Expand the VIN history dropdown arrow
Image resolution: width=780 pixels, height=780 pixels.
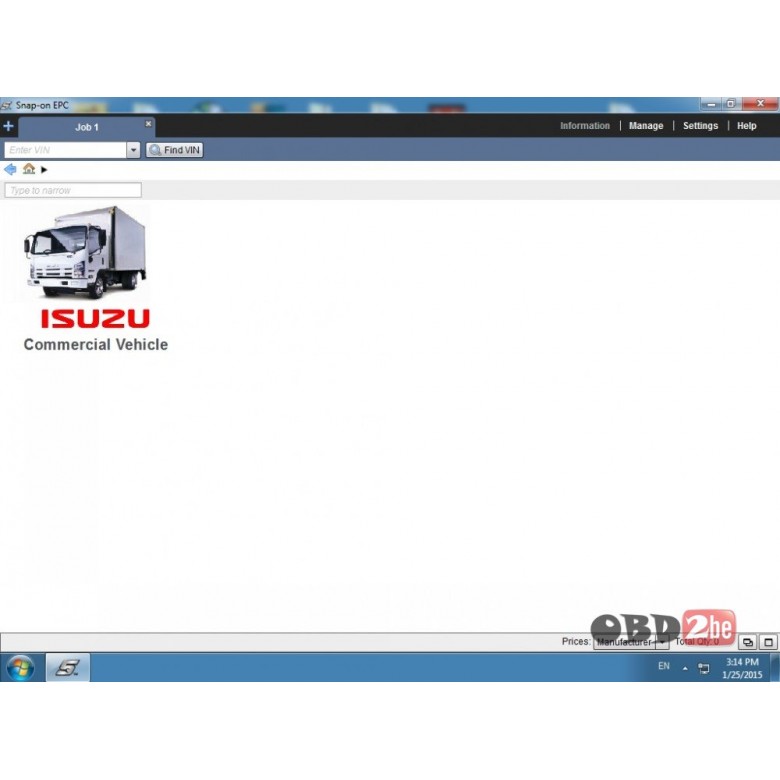tap(133, 150)
